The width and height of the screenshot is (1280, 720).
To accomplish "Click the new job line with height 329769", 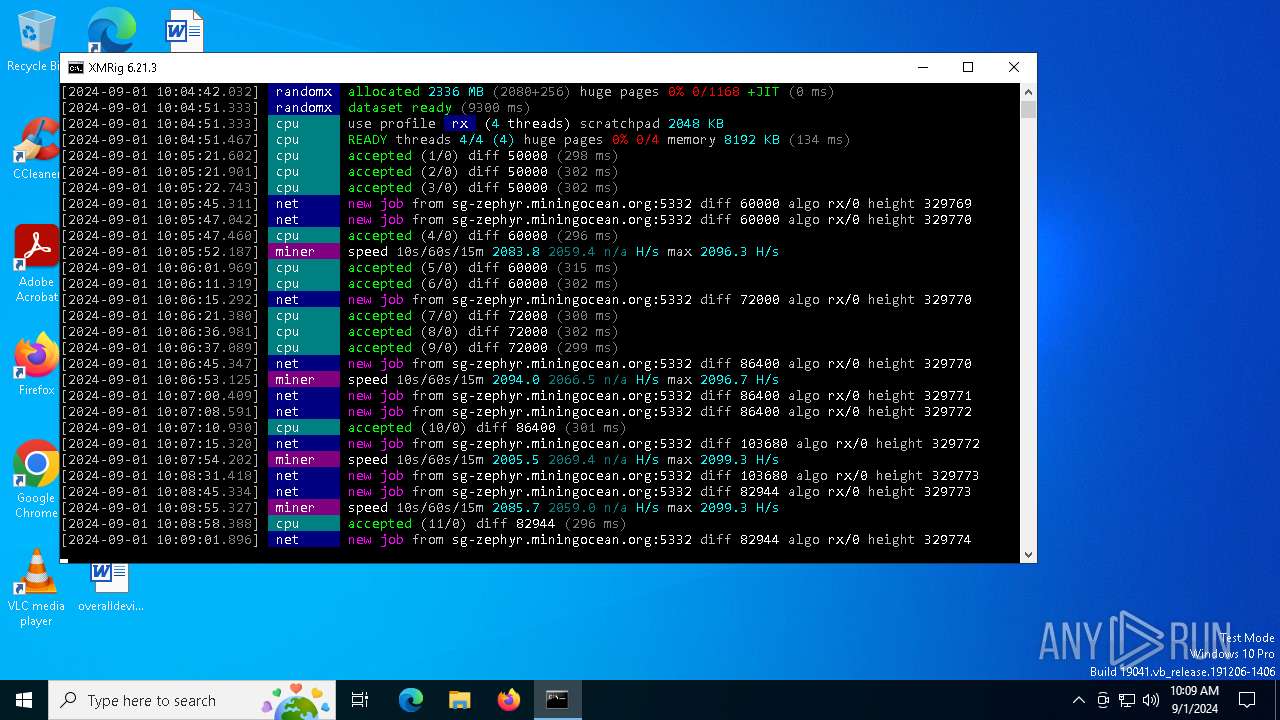I will pos(516,204).
